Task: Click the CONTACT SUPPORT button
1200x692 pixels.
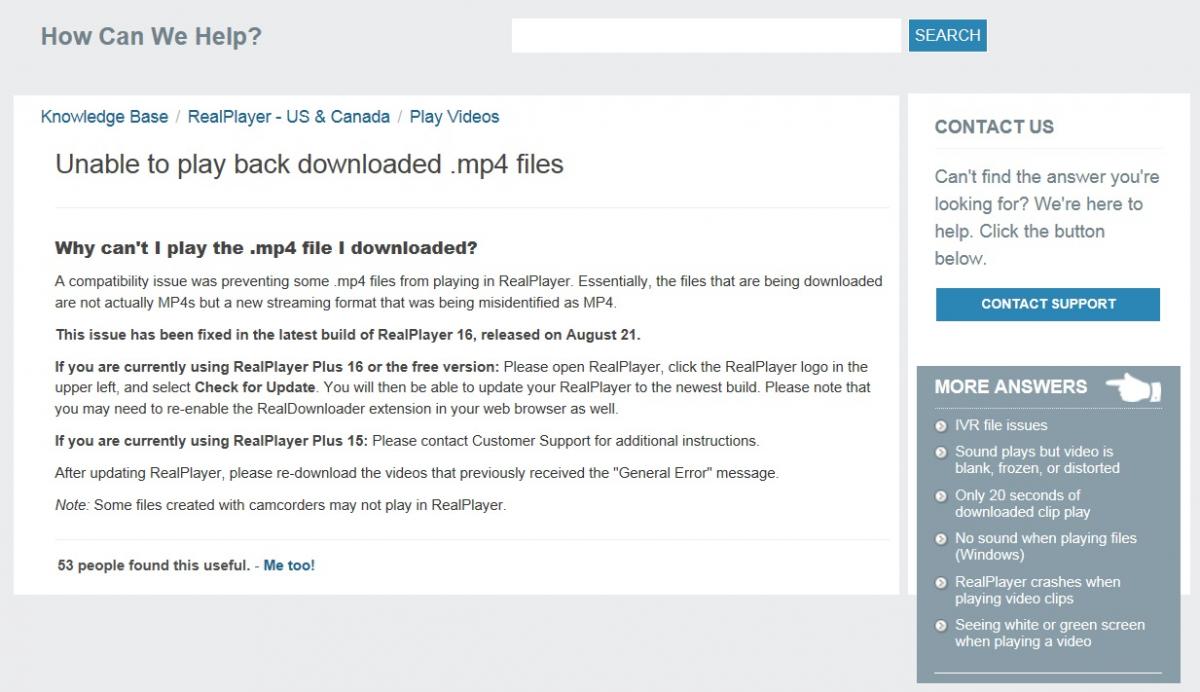Action: tap(1048, 304)
